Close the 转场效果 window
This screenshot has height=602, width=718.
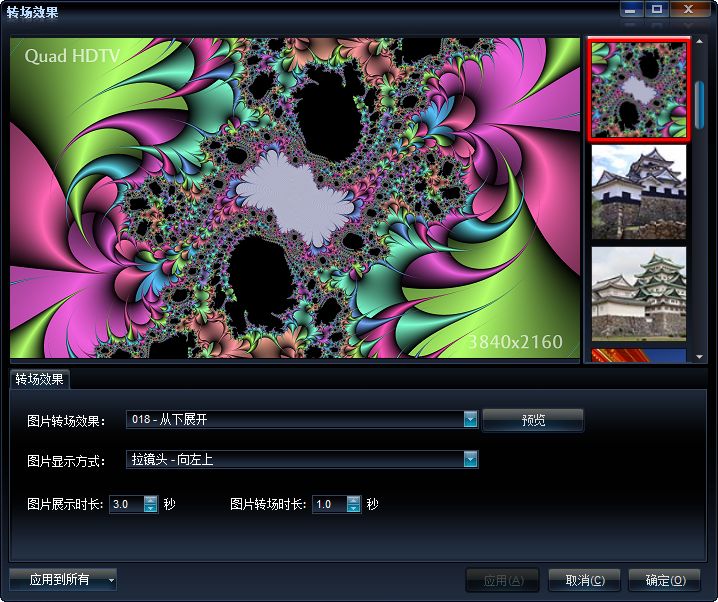click(x=688, y=9)
